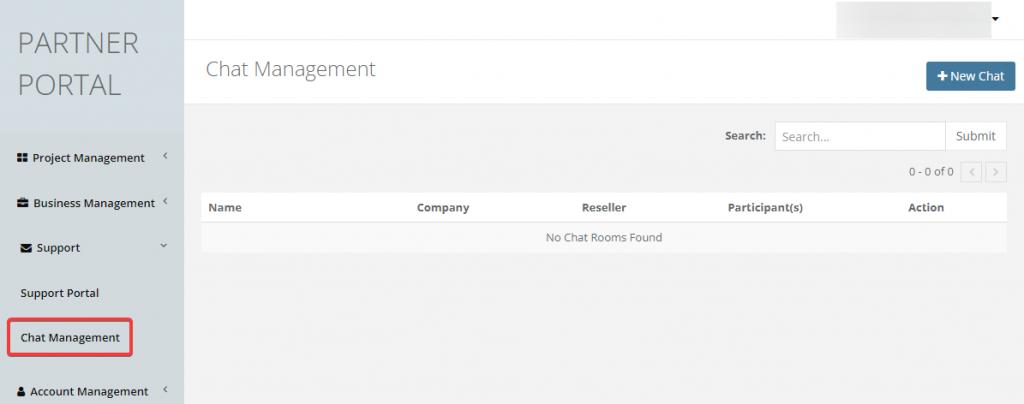Image resolution: width=1024 pixels, height=404 pixels.
Task: Expand the Project Management chevron
Action: [x=164, y=156]
